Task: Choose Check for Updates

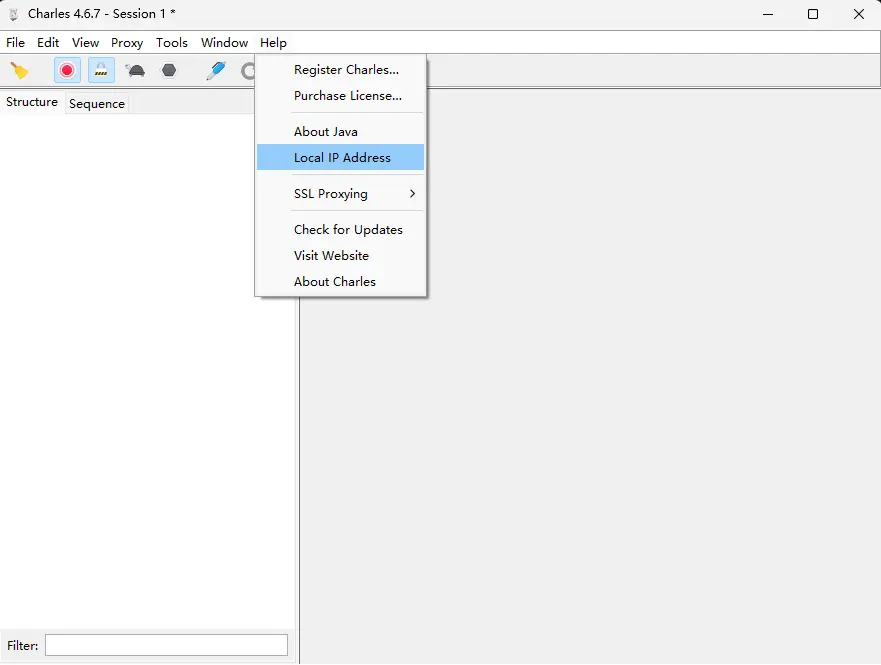Action: (340, 230)
